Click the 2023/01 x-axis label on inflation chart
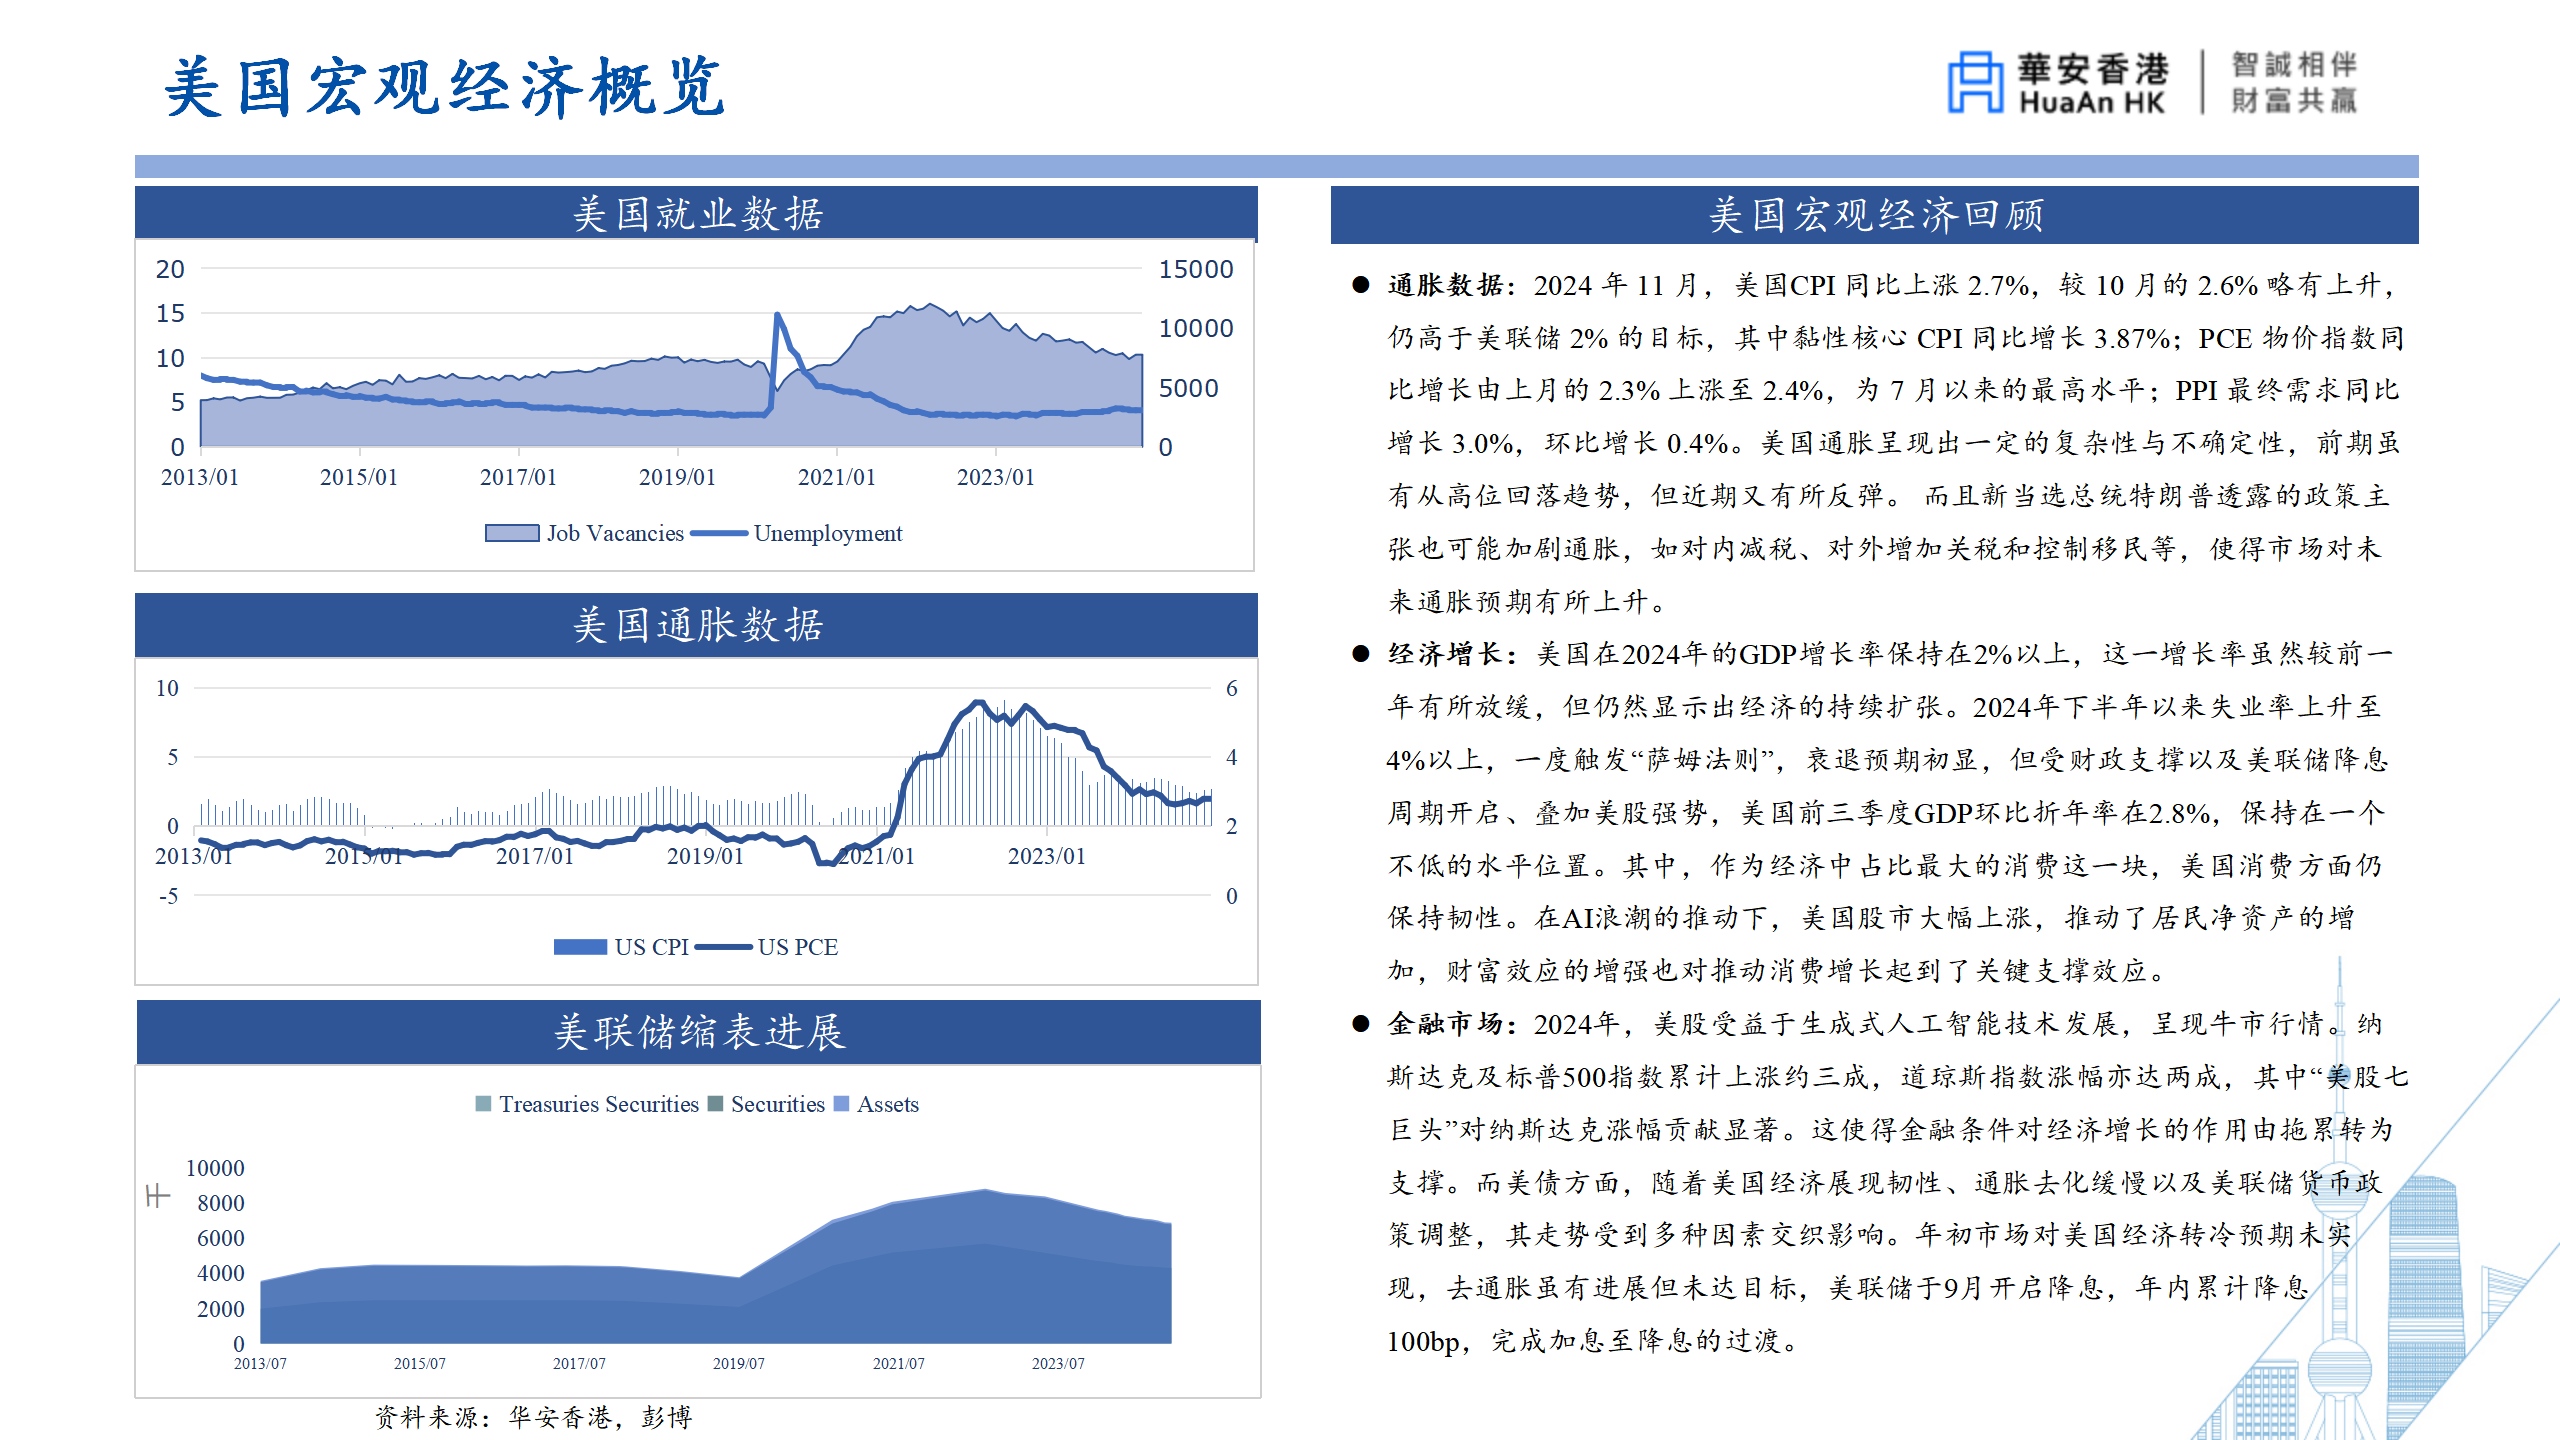 click(x=1046, y=856)
